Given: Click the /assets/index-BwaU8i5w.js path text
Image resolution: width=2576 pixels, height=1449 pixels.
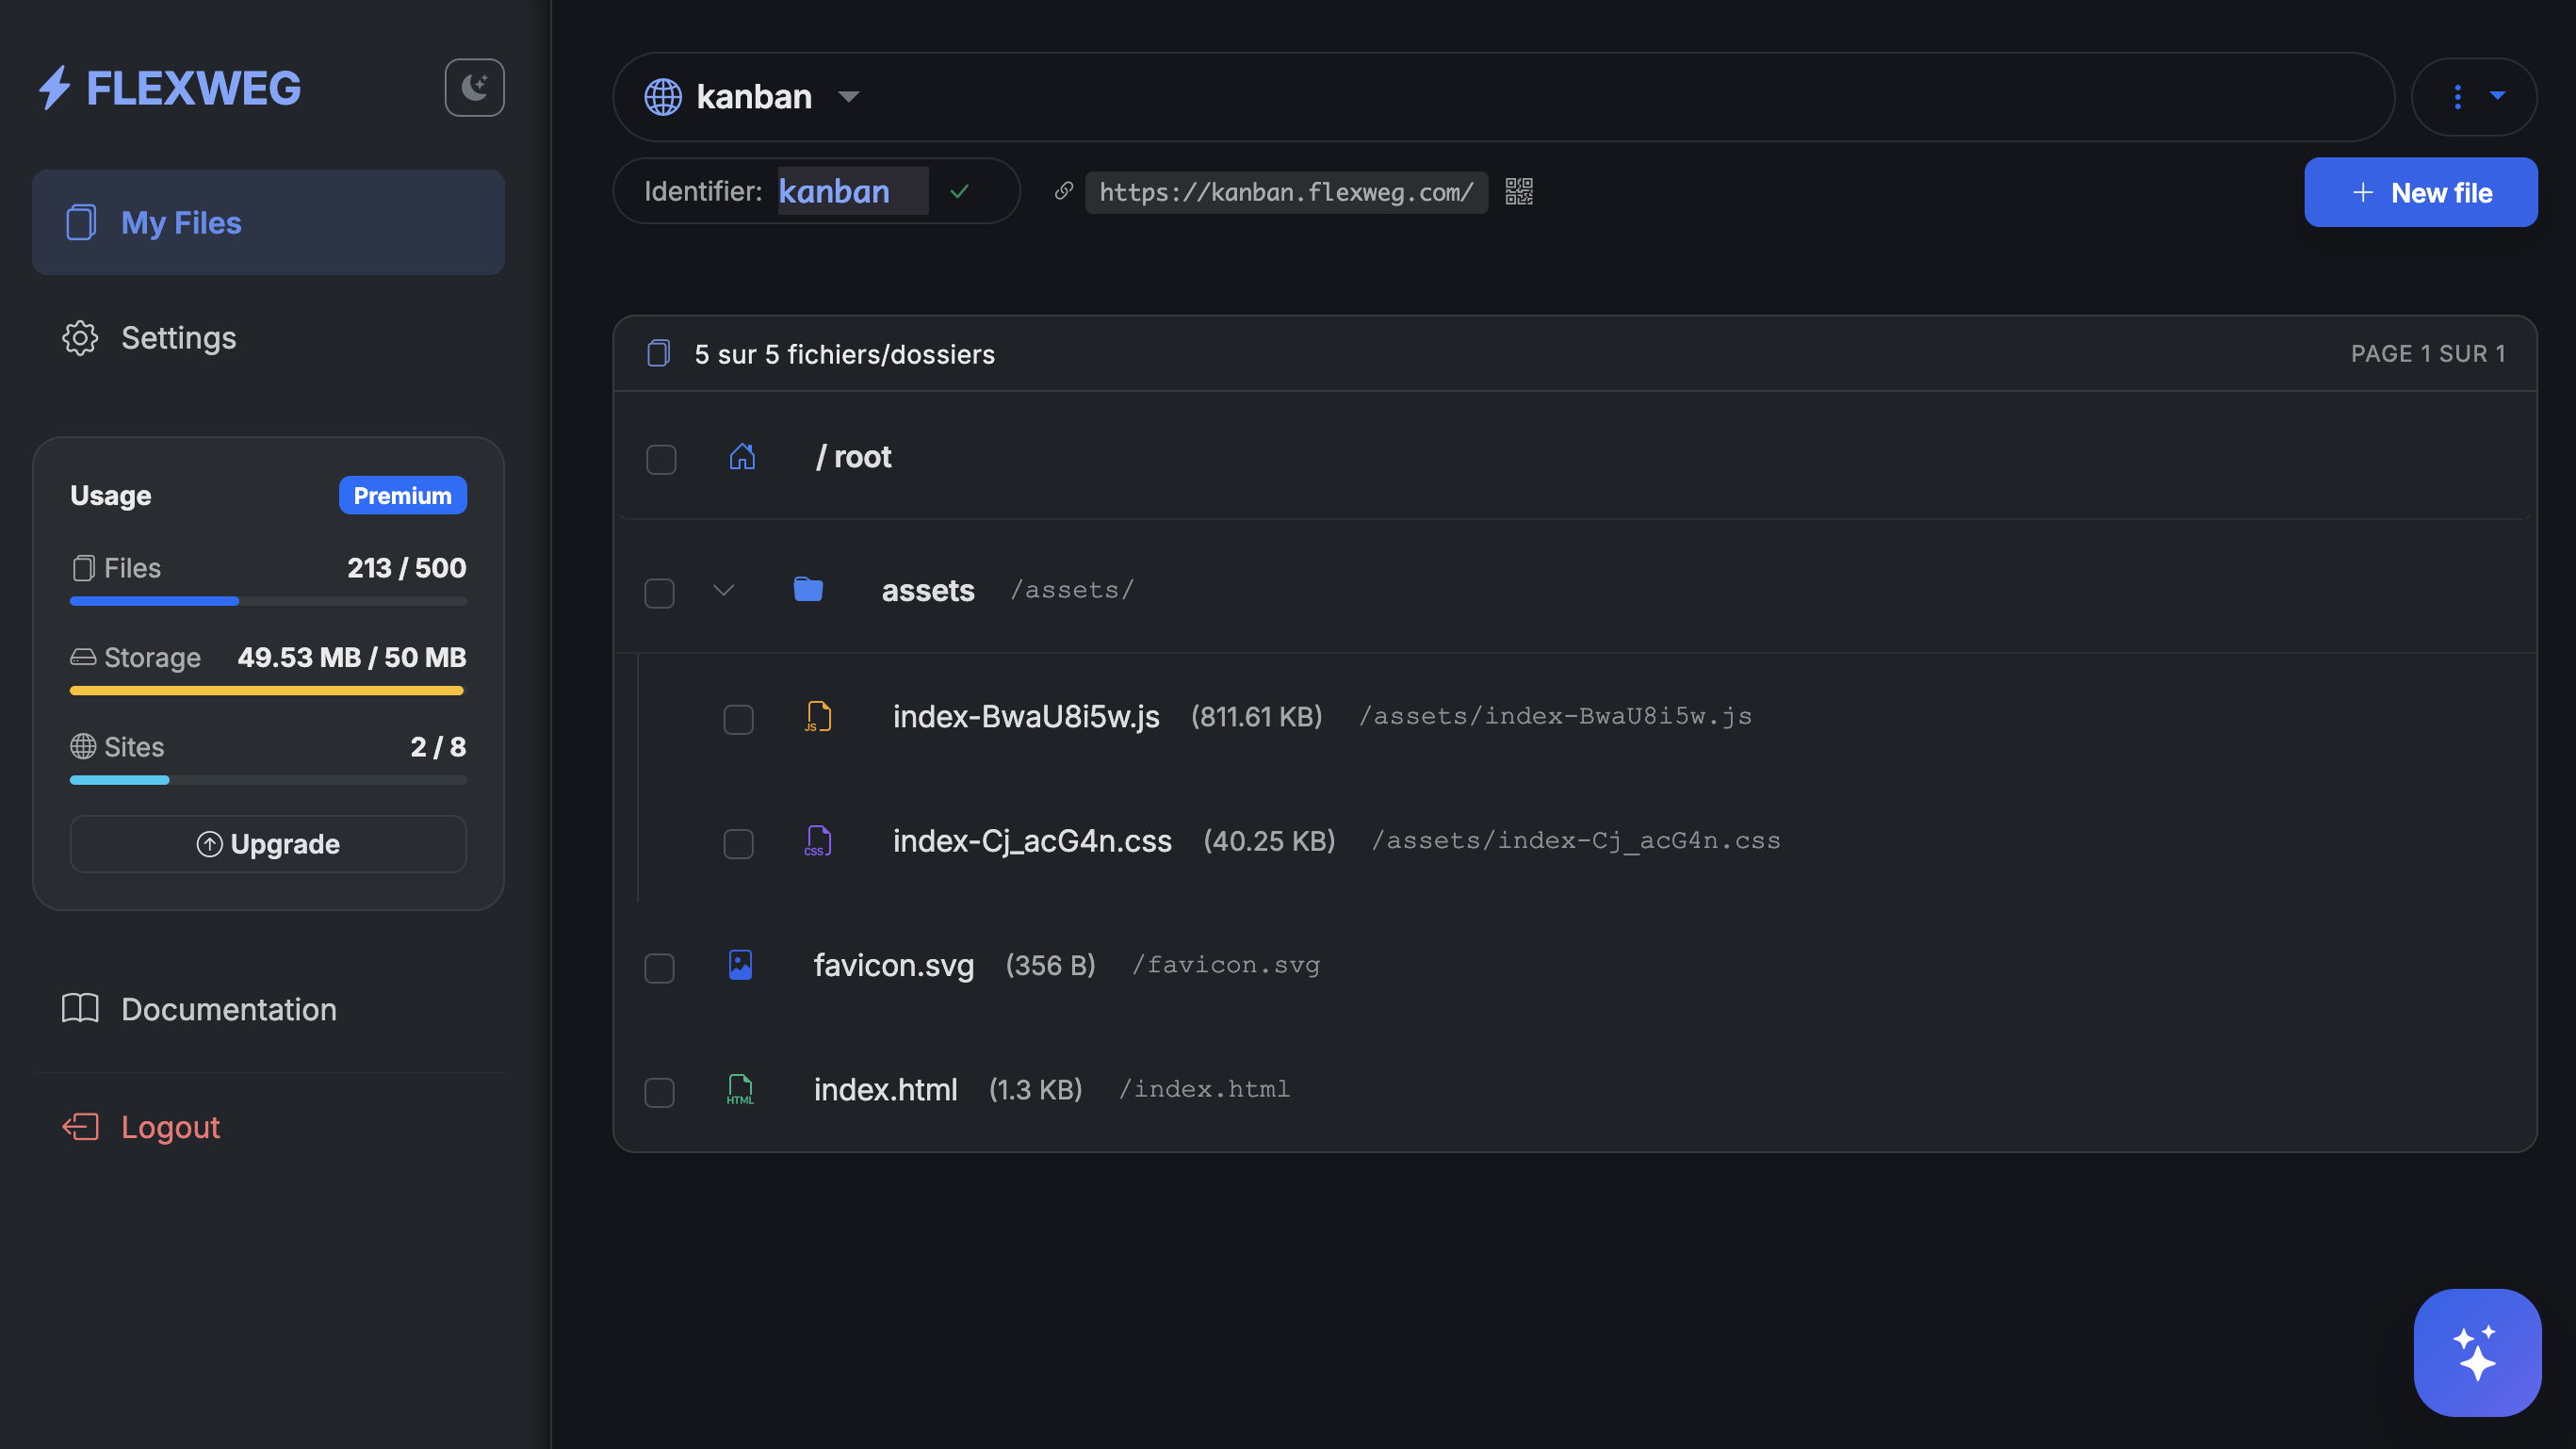Looking at the screenshot, I should tap(1555, 717).
